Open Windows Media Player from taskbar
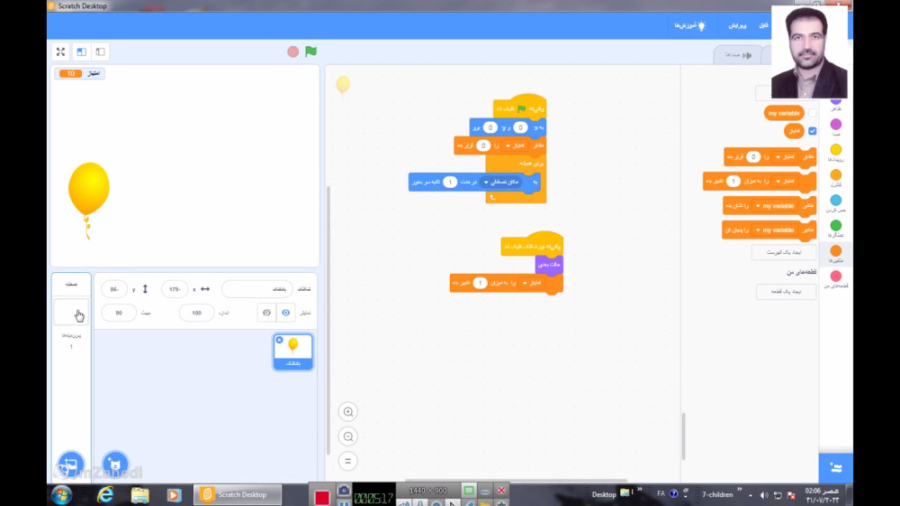The image size is (900, 506). point(174,495)
